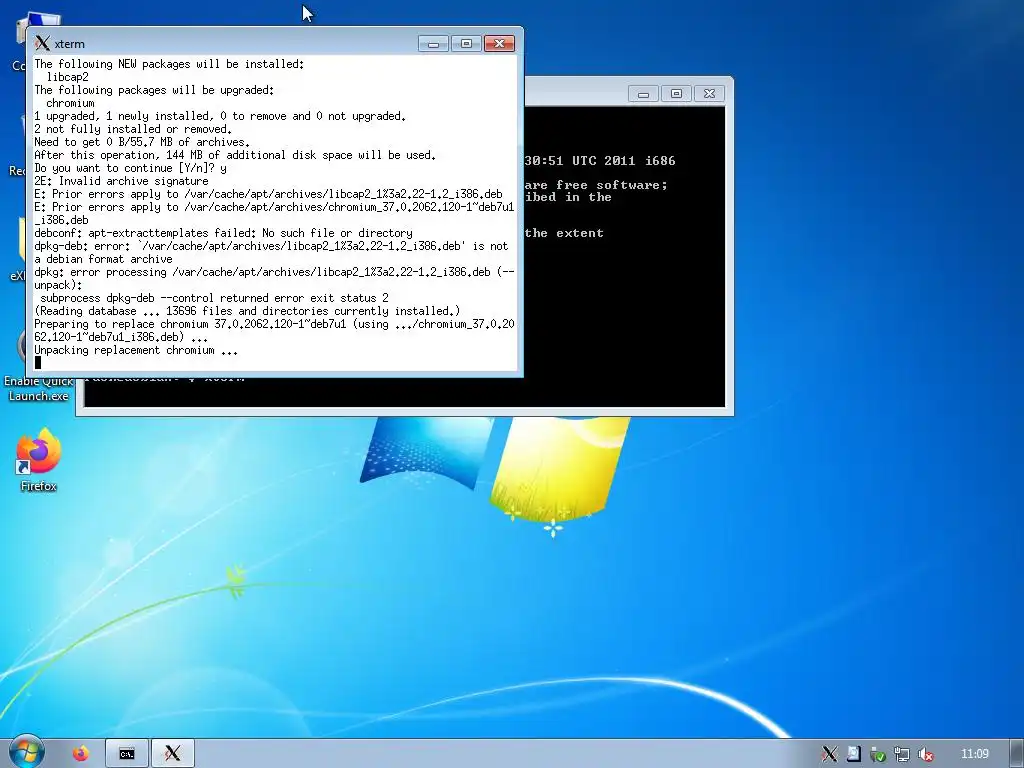Click the 'libcap2' package name line
Viewport: 1024px width, 768px height.
[67, 77]
